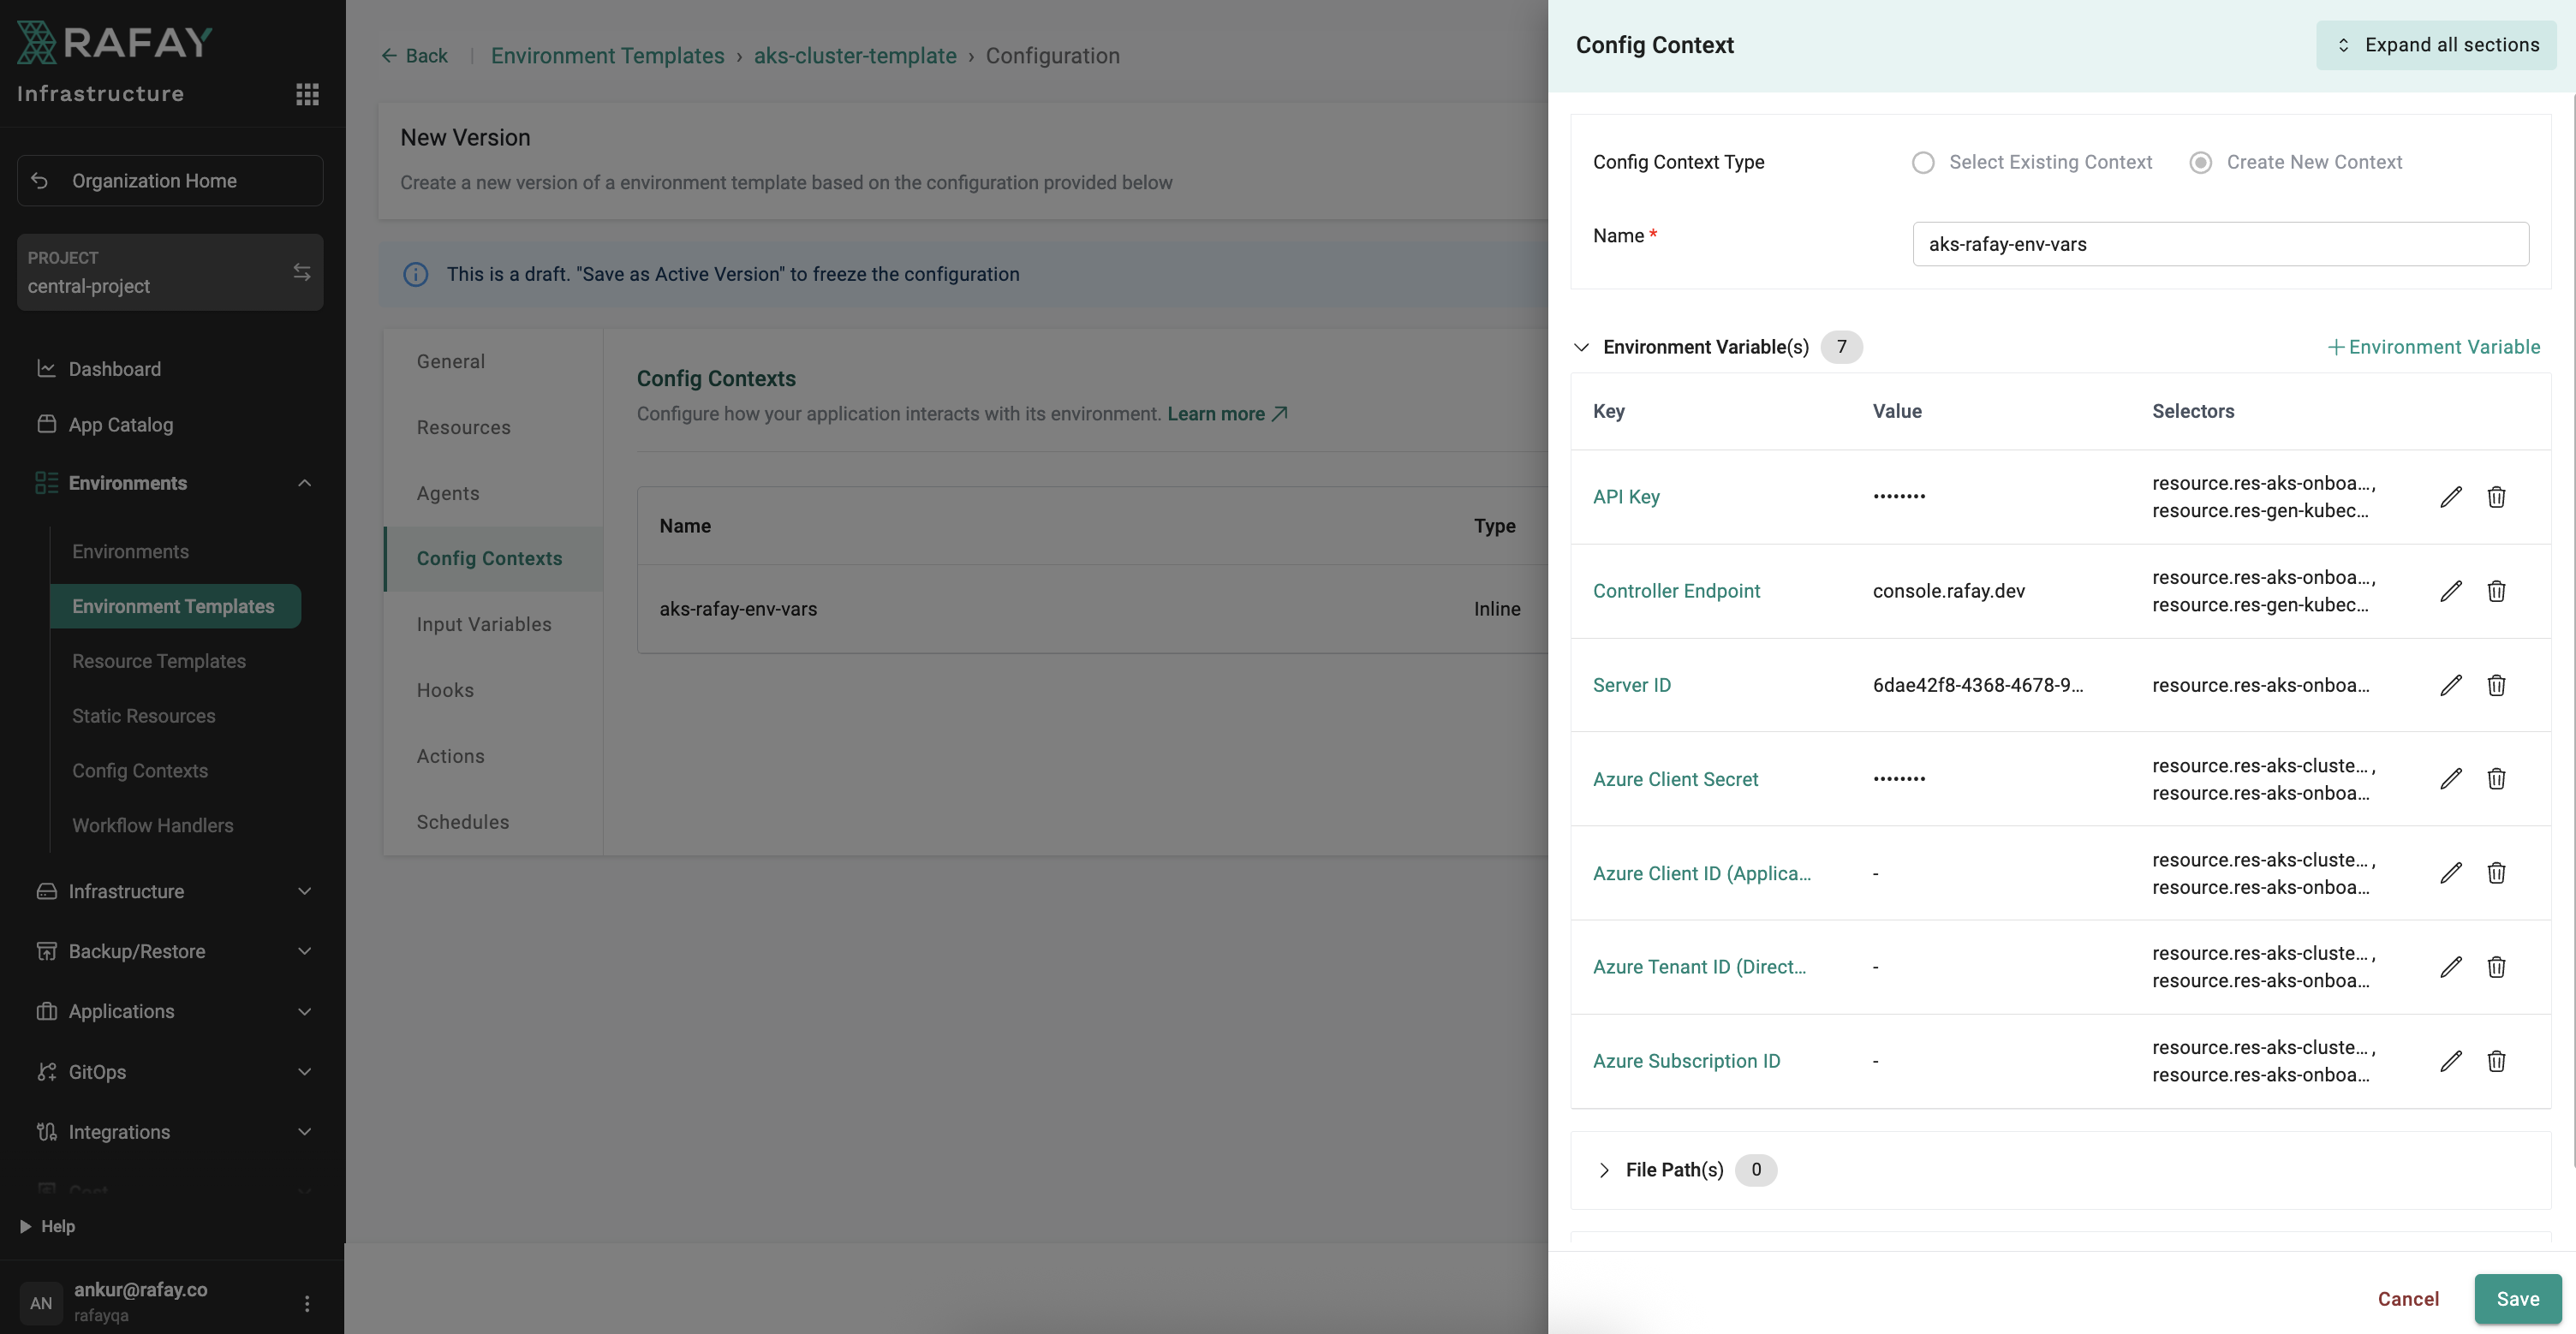Delete the Azure Client Secret trash icon
Viewport: 2576px width, 1334px height.
coord(2496,779)
